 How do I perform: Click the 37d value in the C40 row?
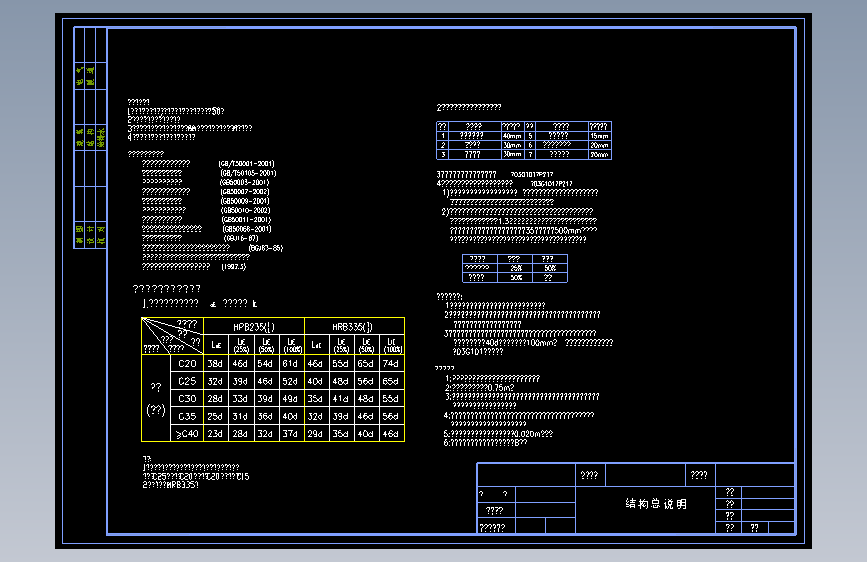coord(290,434)
